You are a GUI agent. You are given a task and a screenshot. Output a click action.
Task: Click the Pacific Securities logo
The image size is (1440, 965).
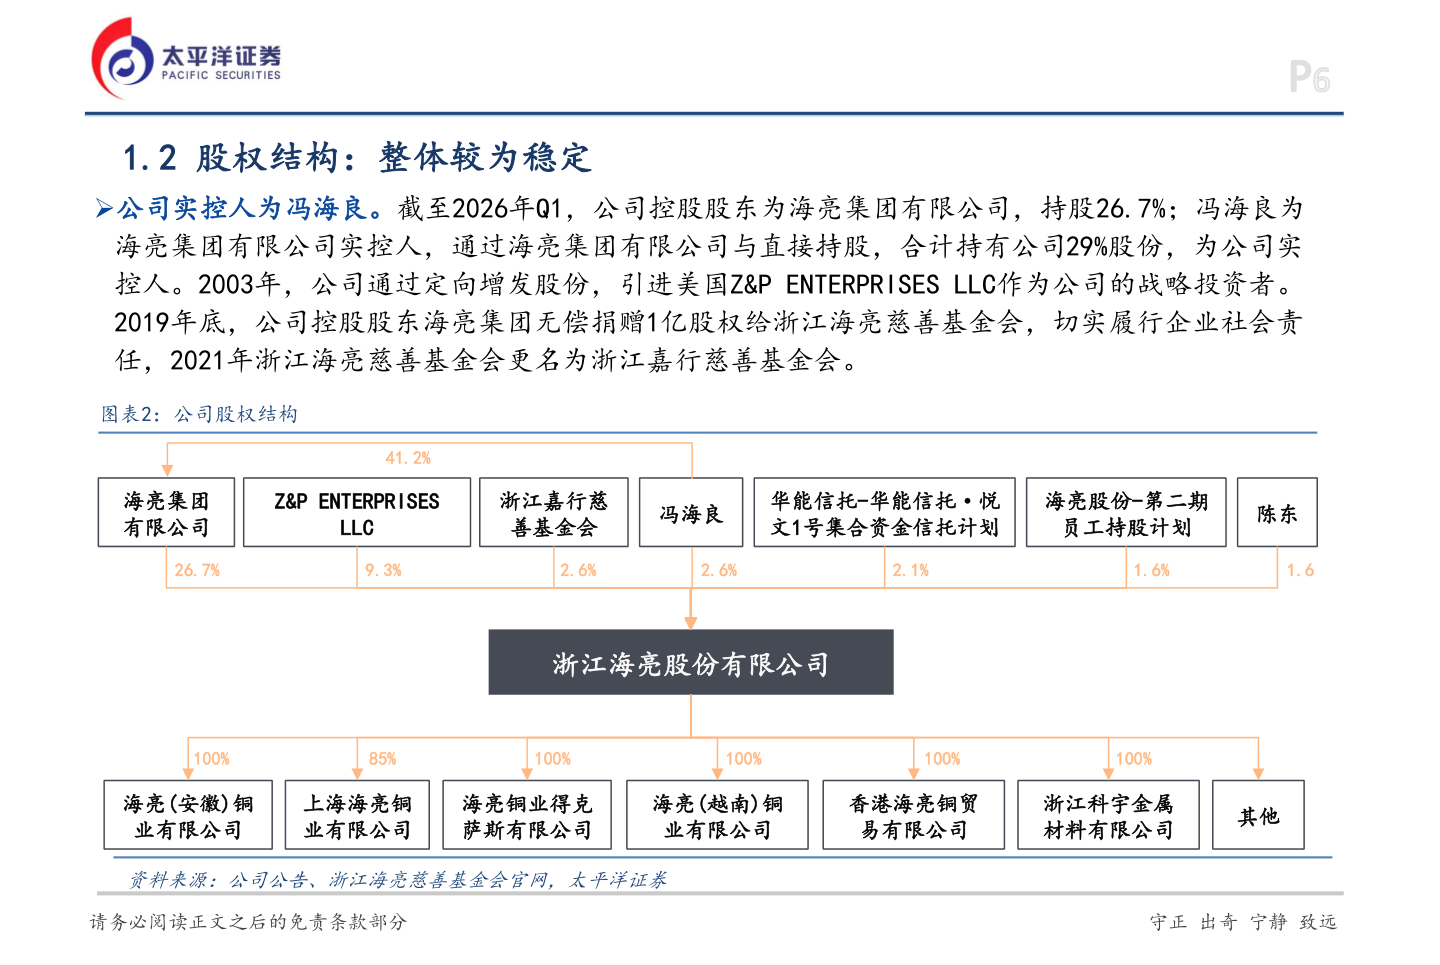[187, 58]
